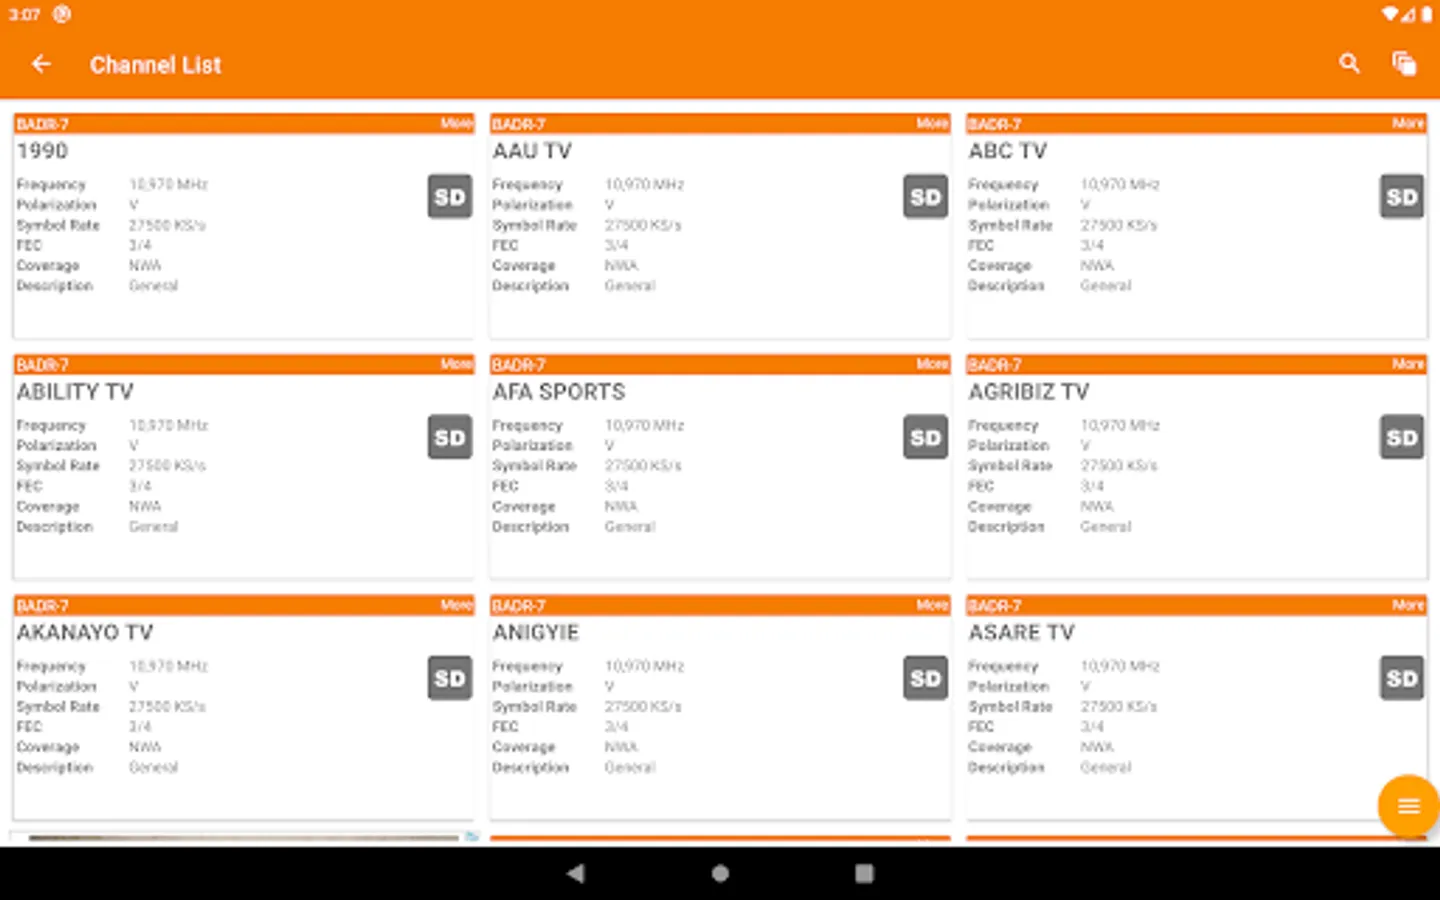Select the AFA SPORTS channel title
The height and width of the screenshot is (900, 1440).
pyautogui.click(x=559, y=392)
